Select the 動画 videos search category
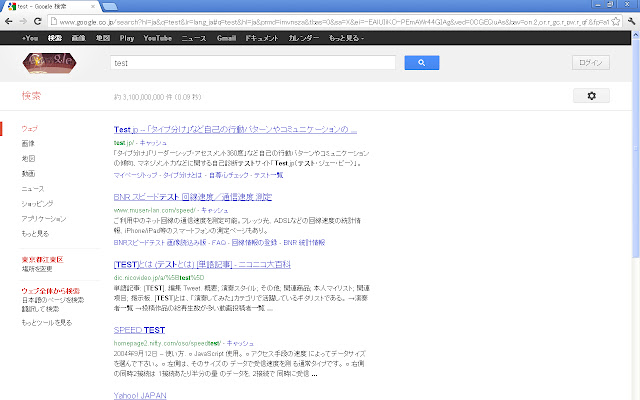This screenshot has height=400, width=640. pyautogui.click(x=28, y=173)
